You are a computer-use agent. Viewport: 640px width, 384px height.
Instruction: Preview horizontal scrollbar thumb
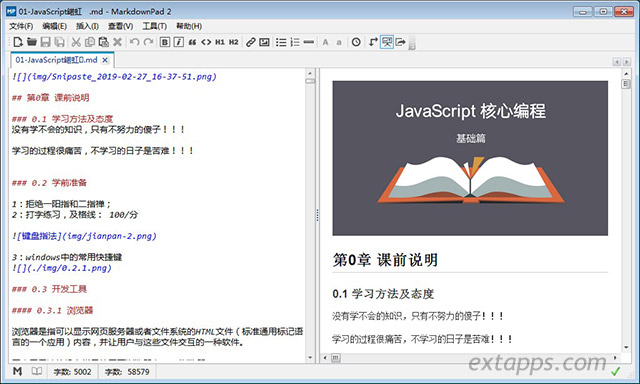coord(335,358)
